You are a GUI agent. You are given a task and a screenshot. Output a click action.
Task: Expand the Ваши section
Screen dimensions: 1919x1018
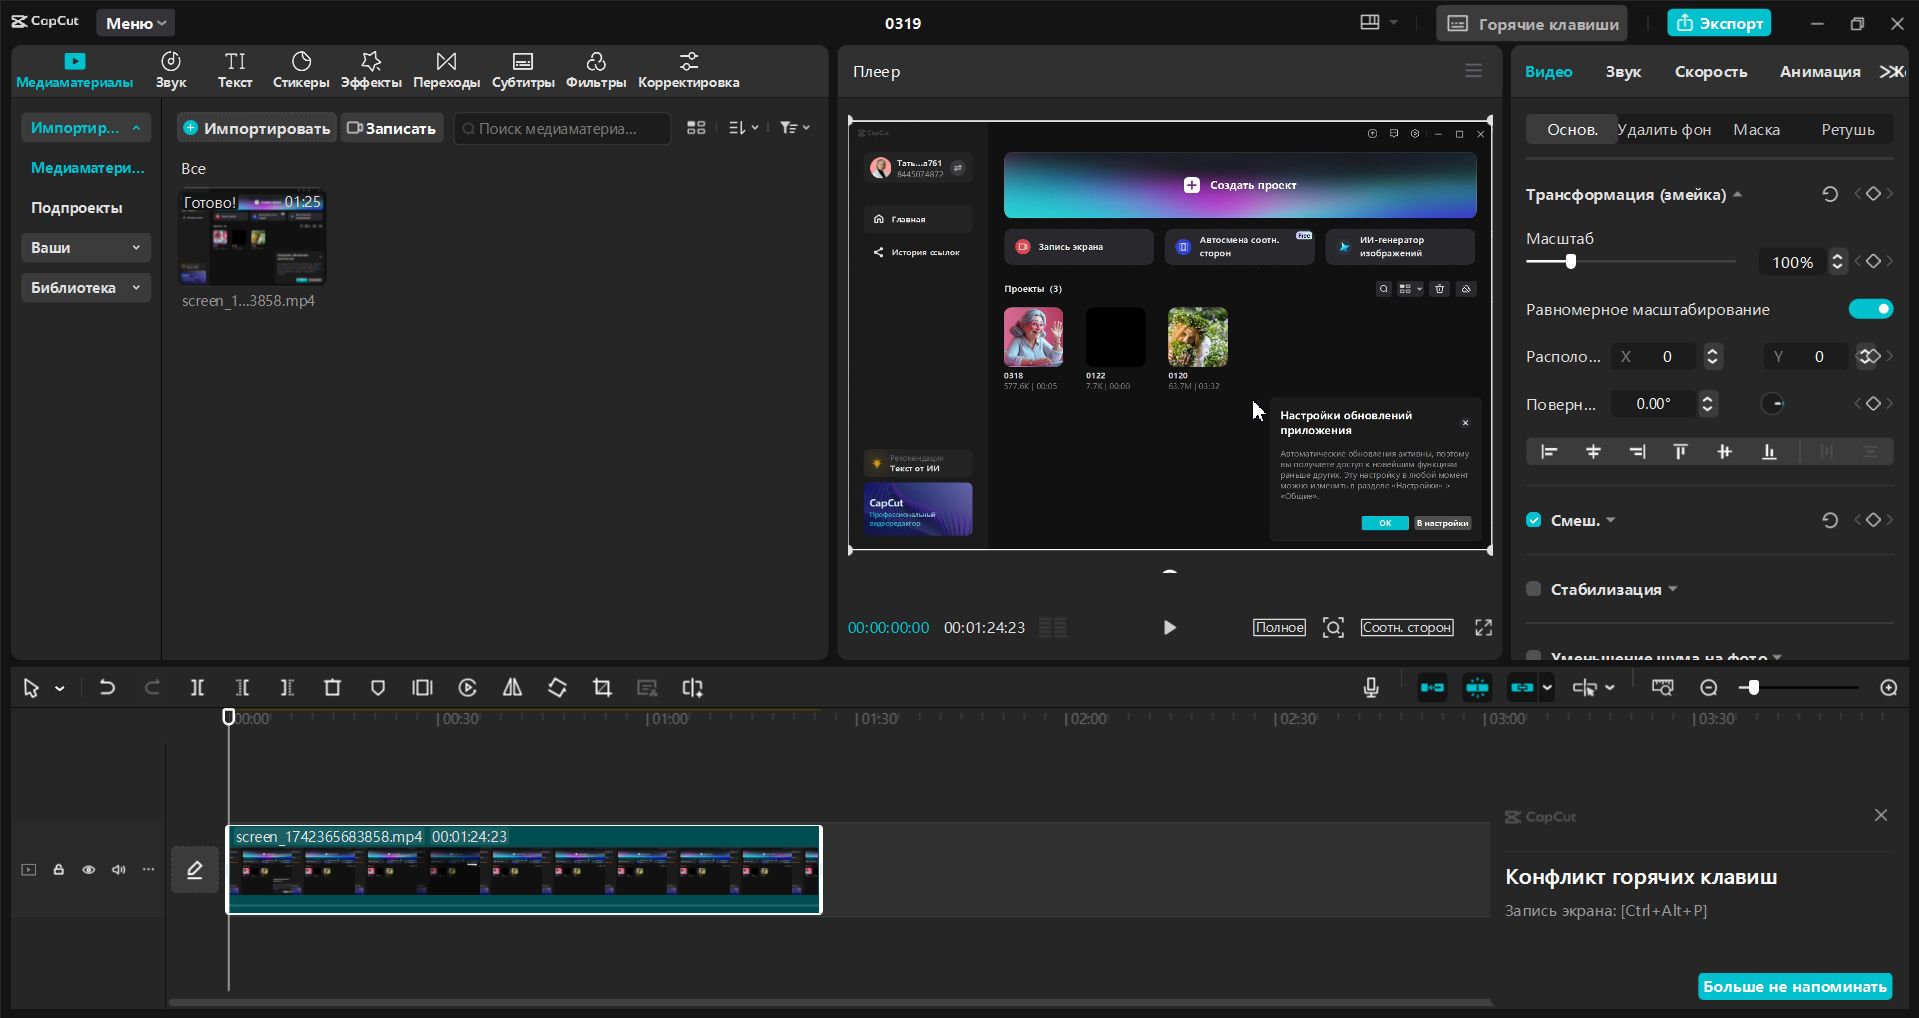tap(86, 247)
